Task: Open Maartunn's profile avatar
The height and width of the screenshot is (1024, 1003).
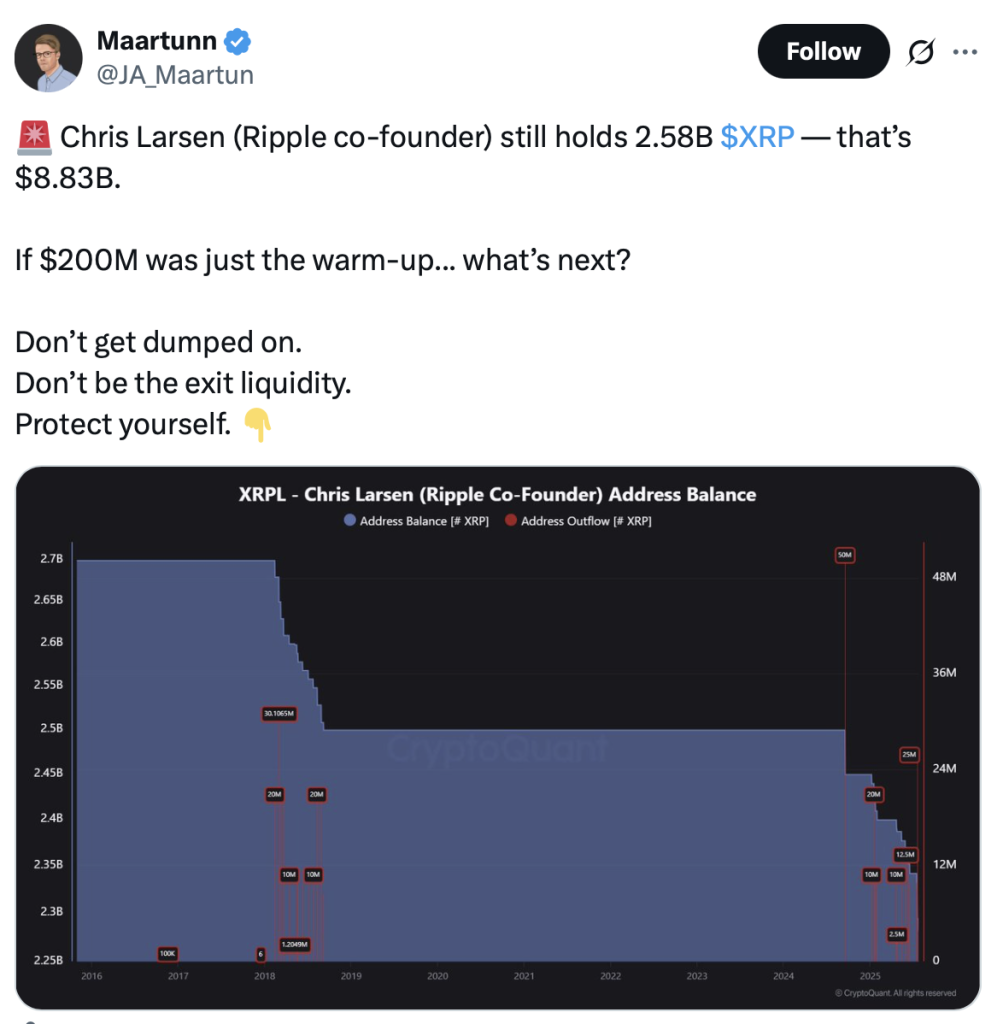Action: coord(48,58)
